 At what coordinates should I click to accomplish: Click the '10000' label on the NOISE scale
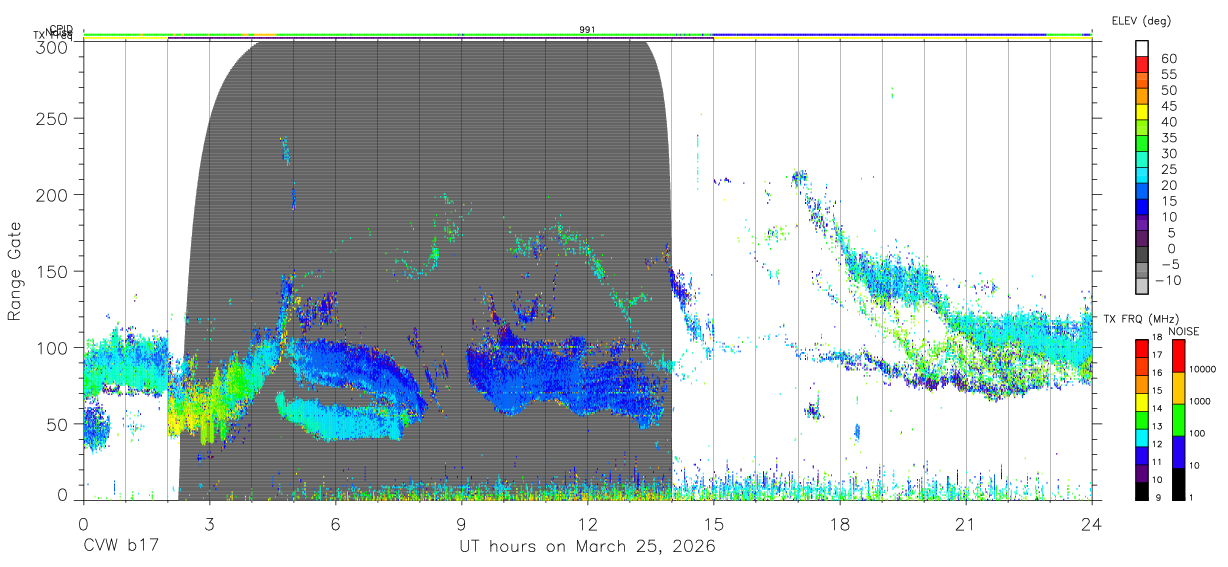[1203, 369]
